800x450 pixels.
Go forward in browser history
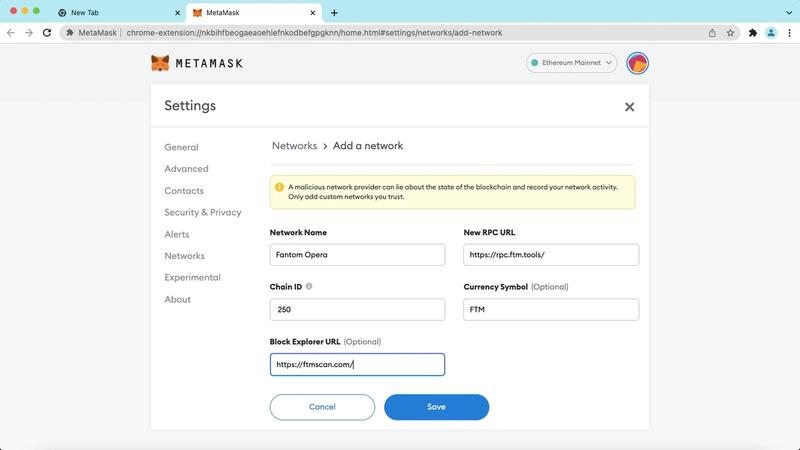(29, 33)
